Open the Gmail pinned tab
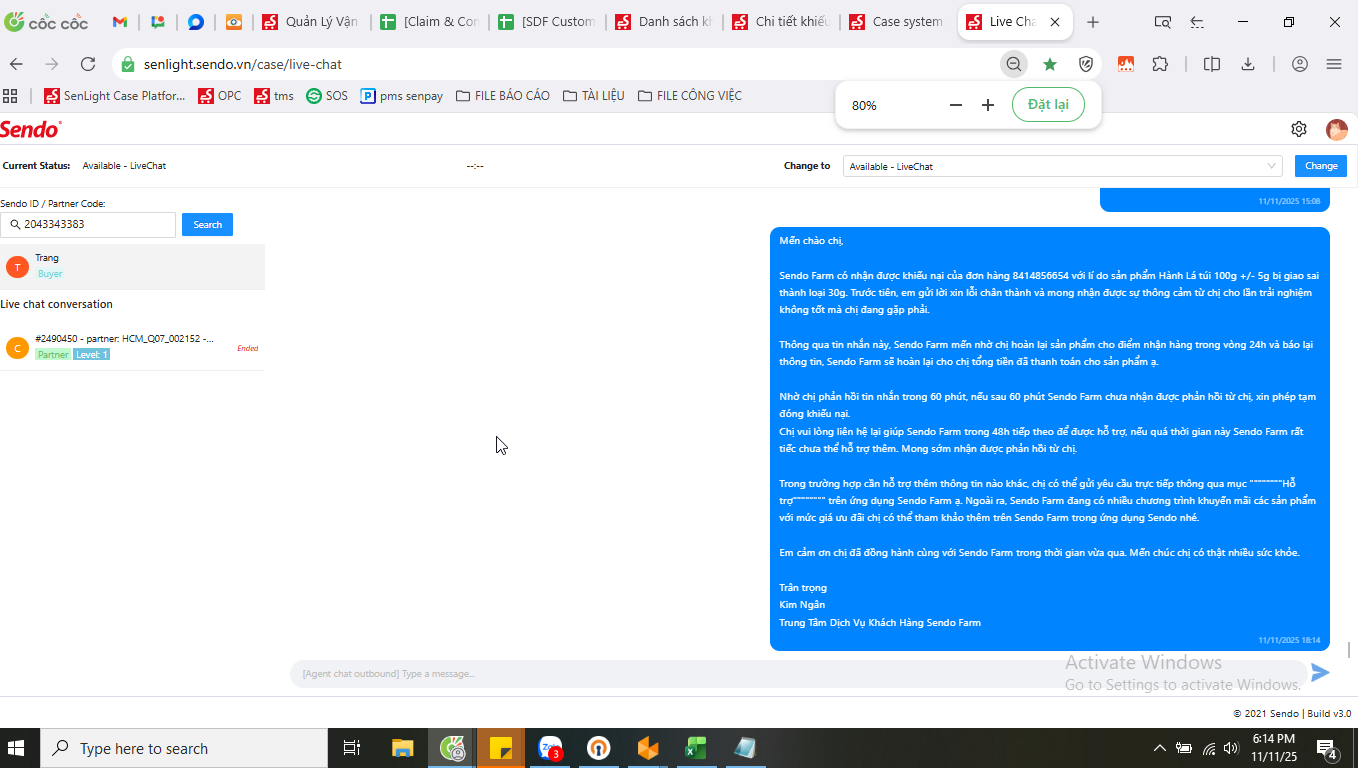The height and width of the screenshot is (768, 1358). tap(120, 22)
